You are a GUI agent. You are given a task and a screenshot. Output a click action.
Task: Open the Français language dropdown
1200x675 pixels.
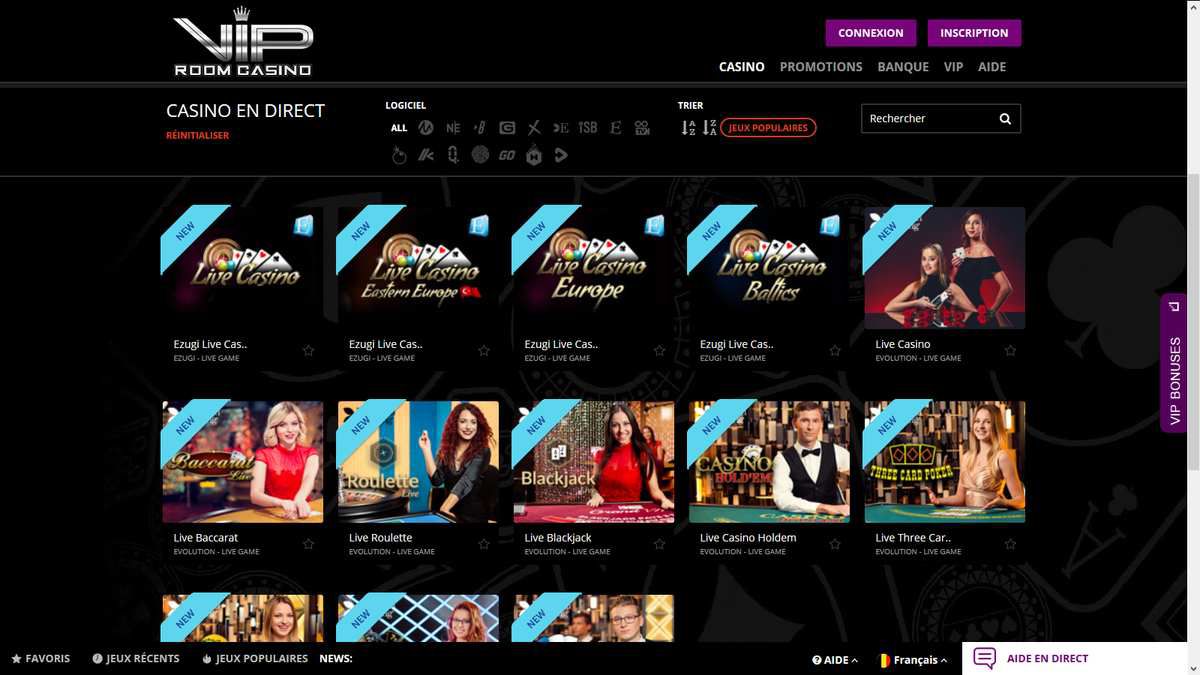point(912,660)
